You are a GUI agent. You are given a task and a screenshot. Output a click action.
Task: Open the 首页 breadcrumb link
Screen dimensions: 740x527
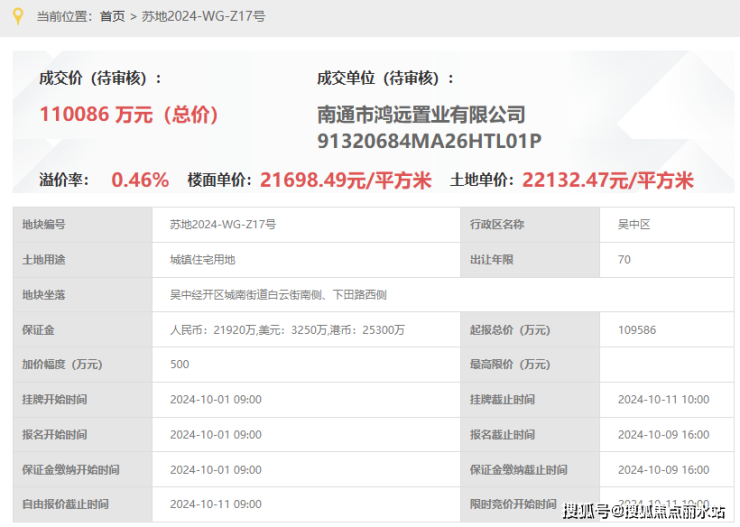point(112,17)
